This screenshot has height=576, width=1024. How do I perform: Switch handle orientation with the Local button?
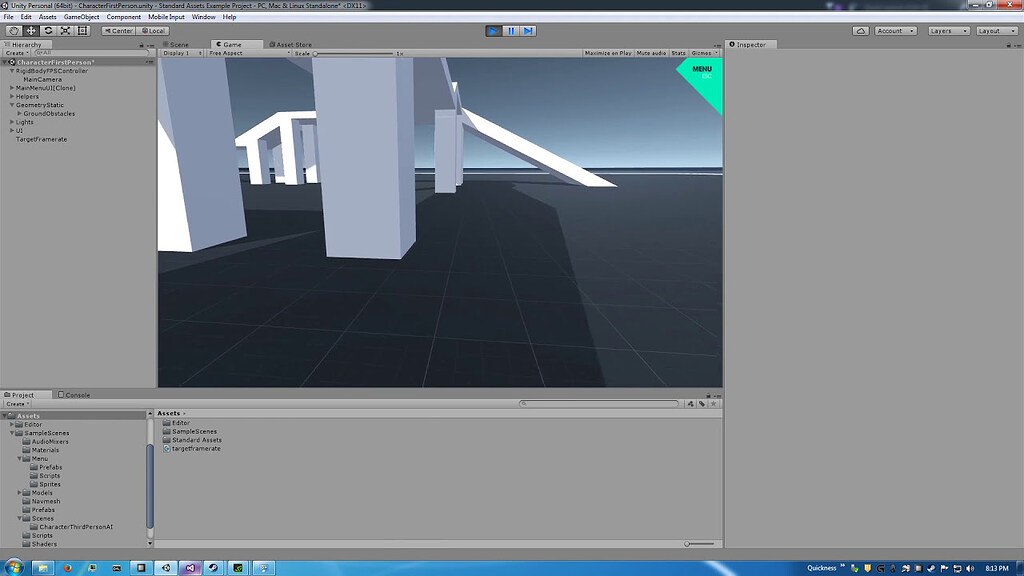[x=155, y=30]
